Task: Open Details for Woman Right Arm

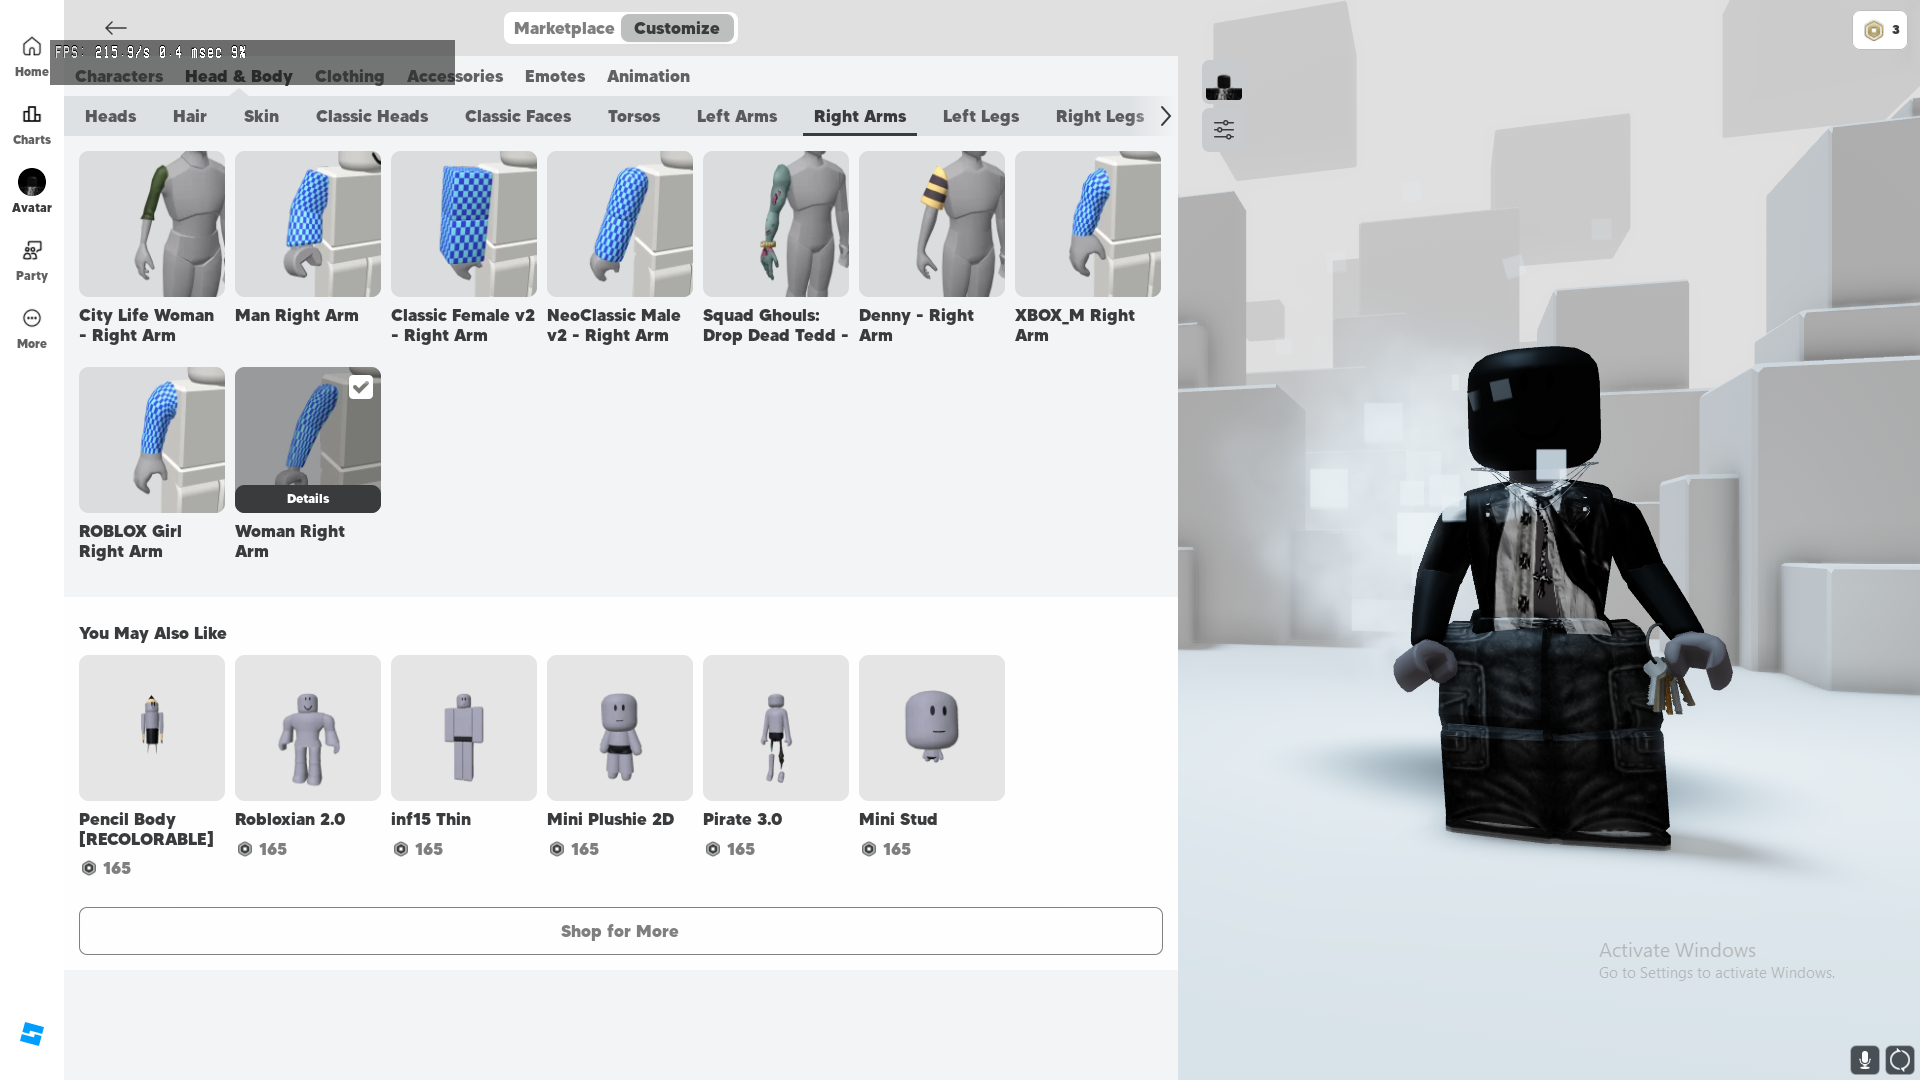Action: [x=308, y=498]
